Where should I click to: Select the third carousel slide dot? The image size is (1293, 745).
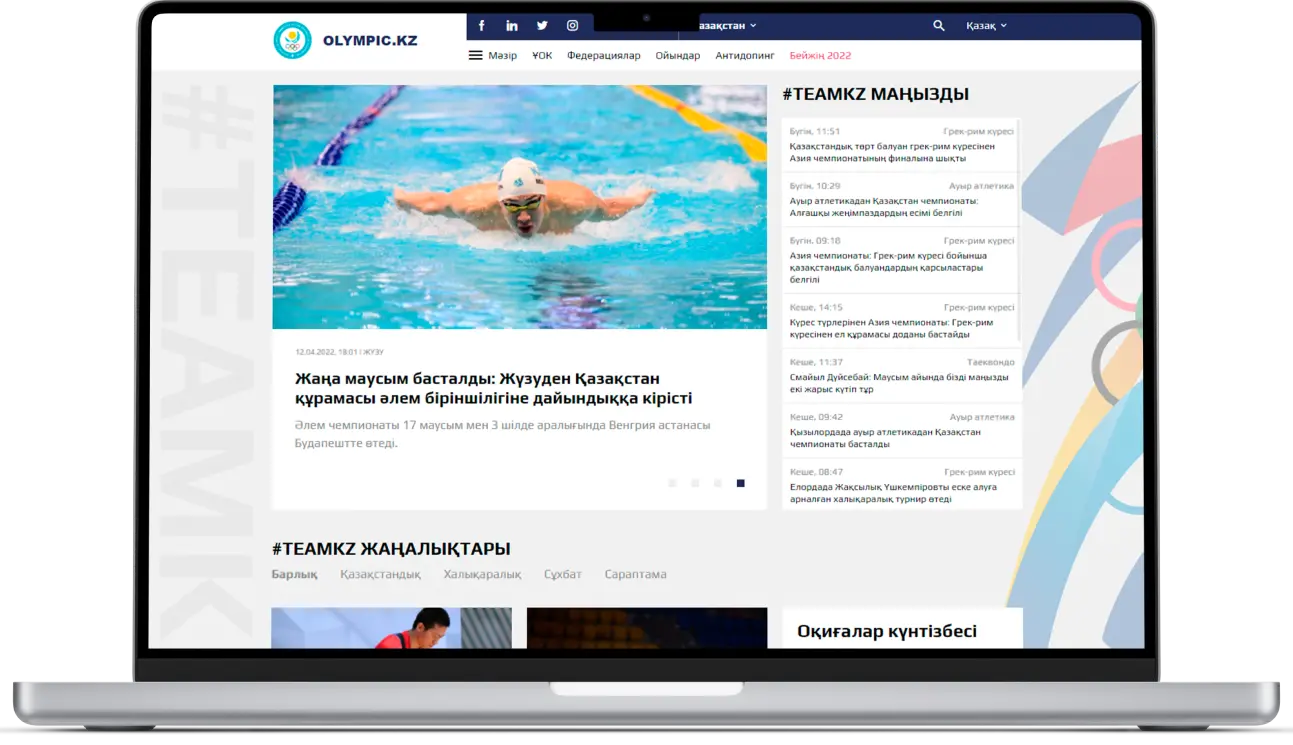[x=718, y=483]
